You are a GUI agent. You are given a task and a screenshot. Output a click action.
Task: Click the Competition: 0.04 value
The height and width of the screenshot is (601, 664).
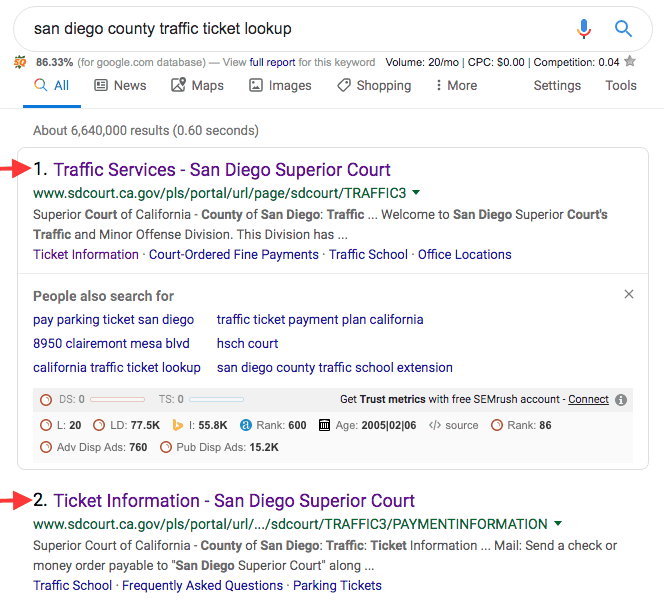(x=576, y=62)
